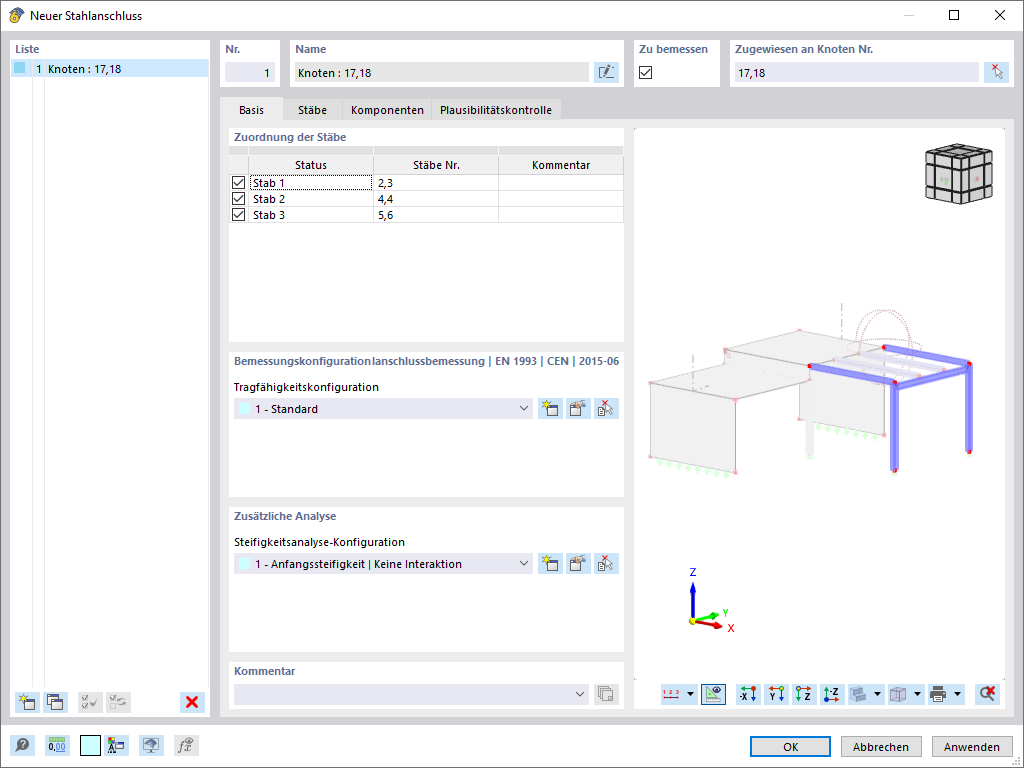Create new steel joint in list
The image size is (1024, 768).
click(x=27, y=702)
